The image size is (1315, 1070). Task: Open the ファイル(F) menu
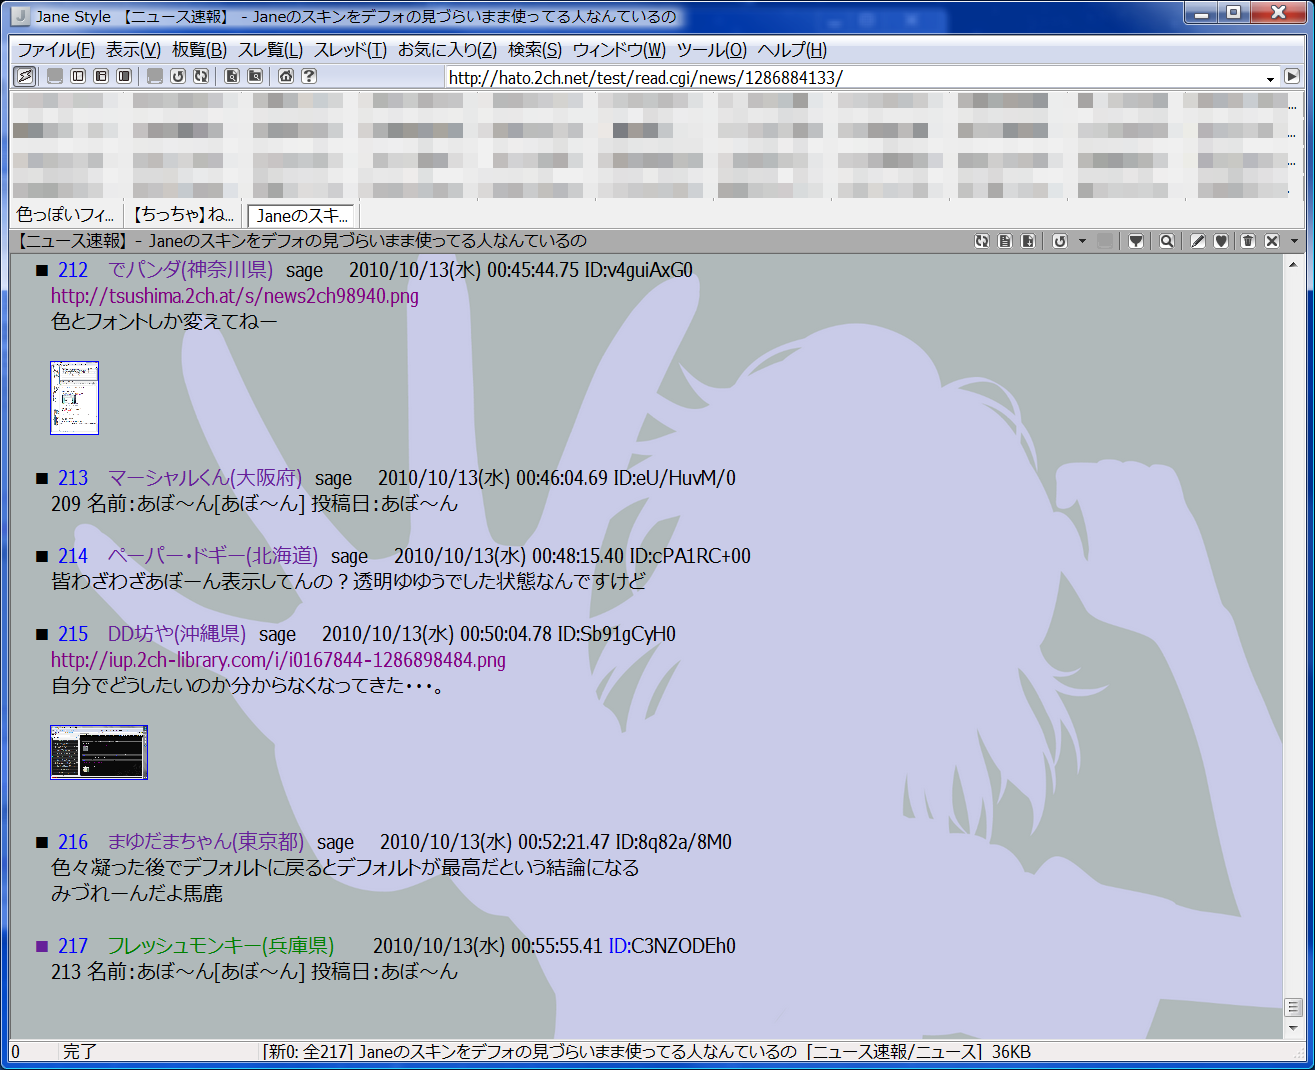(x=56, y=50)
